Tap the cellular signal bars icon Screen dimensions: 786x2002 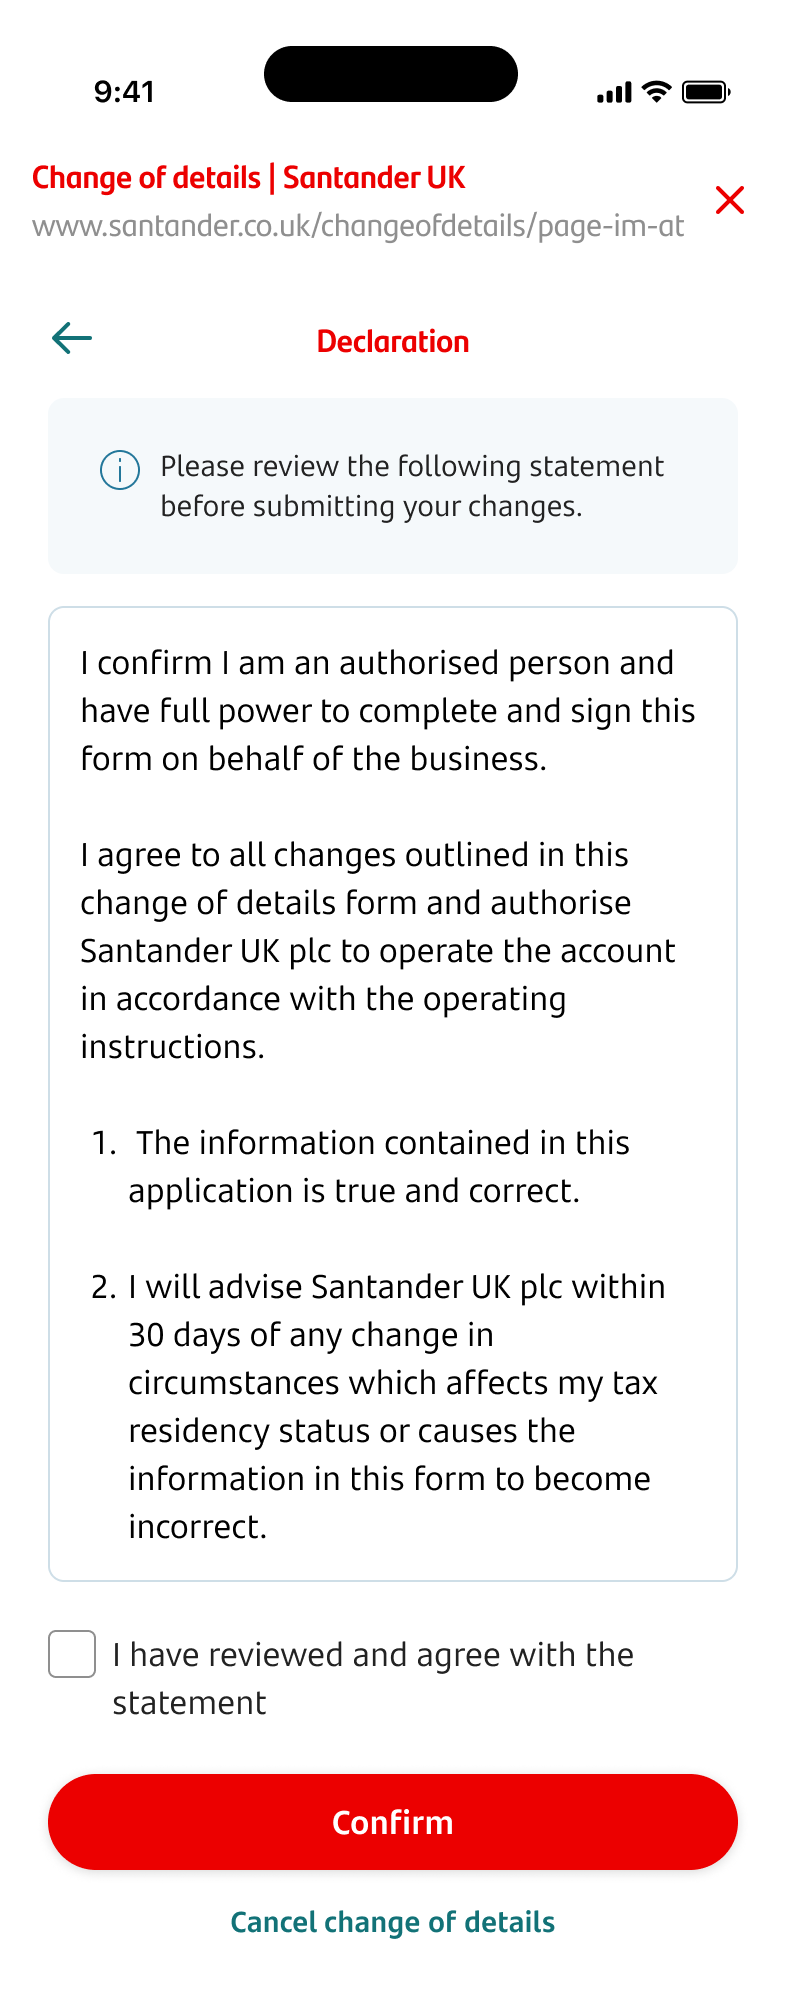pos(614,93)
